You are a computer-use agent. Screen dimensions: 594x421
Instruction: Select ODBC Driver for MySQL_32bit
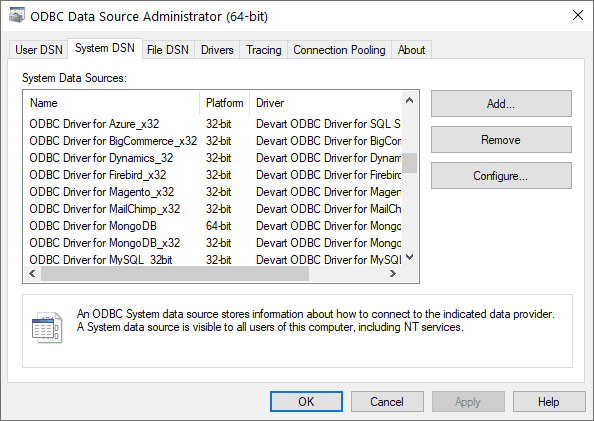(x=101, y=260)
